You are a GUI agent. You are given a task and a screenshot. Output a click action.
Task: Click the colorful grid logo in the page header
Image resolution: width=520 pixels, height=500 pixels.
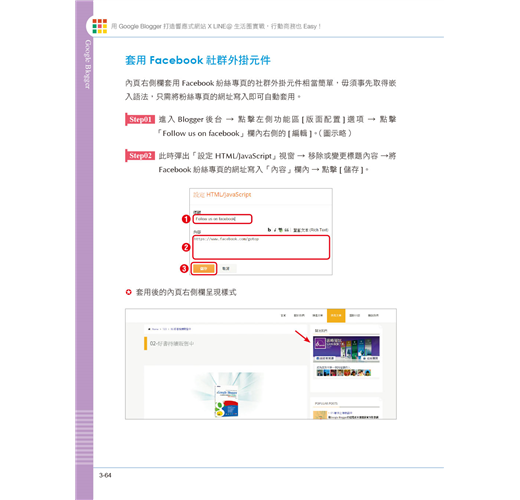[x=100, y=26]
